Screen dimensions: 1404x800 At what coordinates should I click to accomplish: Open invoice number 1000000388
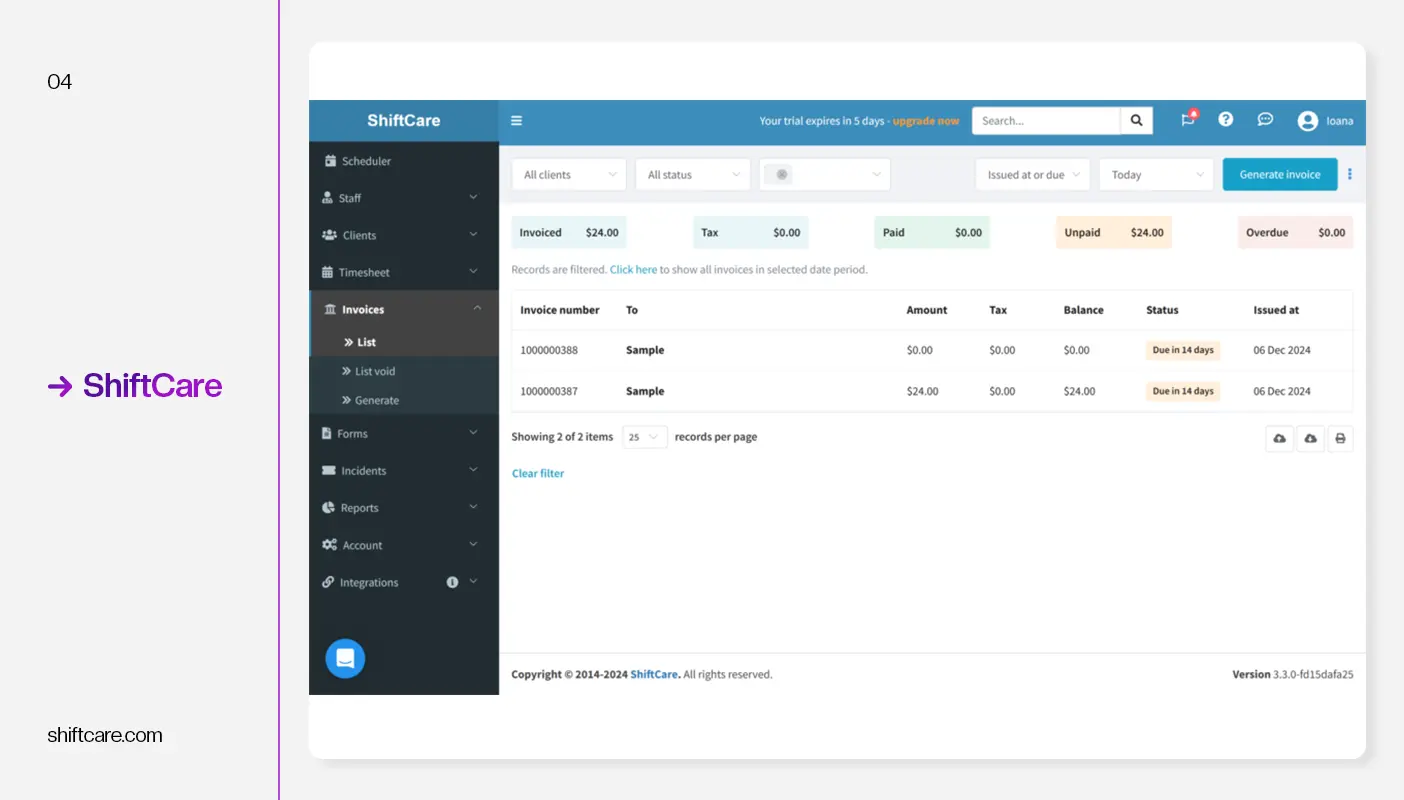pyautogui.click(x=549, y=351)
